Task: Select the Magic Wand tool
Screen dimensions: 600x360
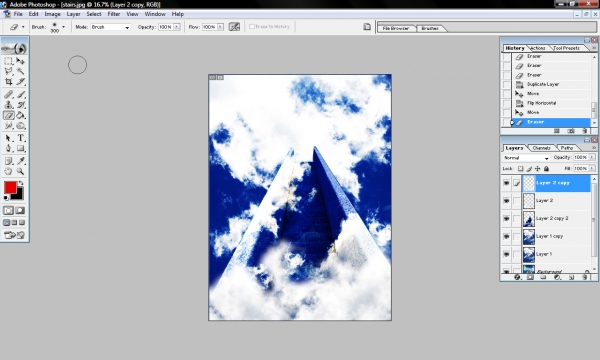Action: tap(20, 71)
